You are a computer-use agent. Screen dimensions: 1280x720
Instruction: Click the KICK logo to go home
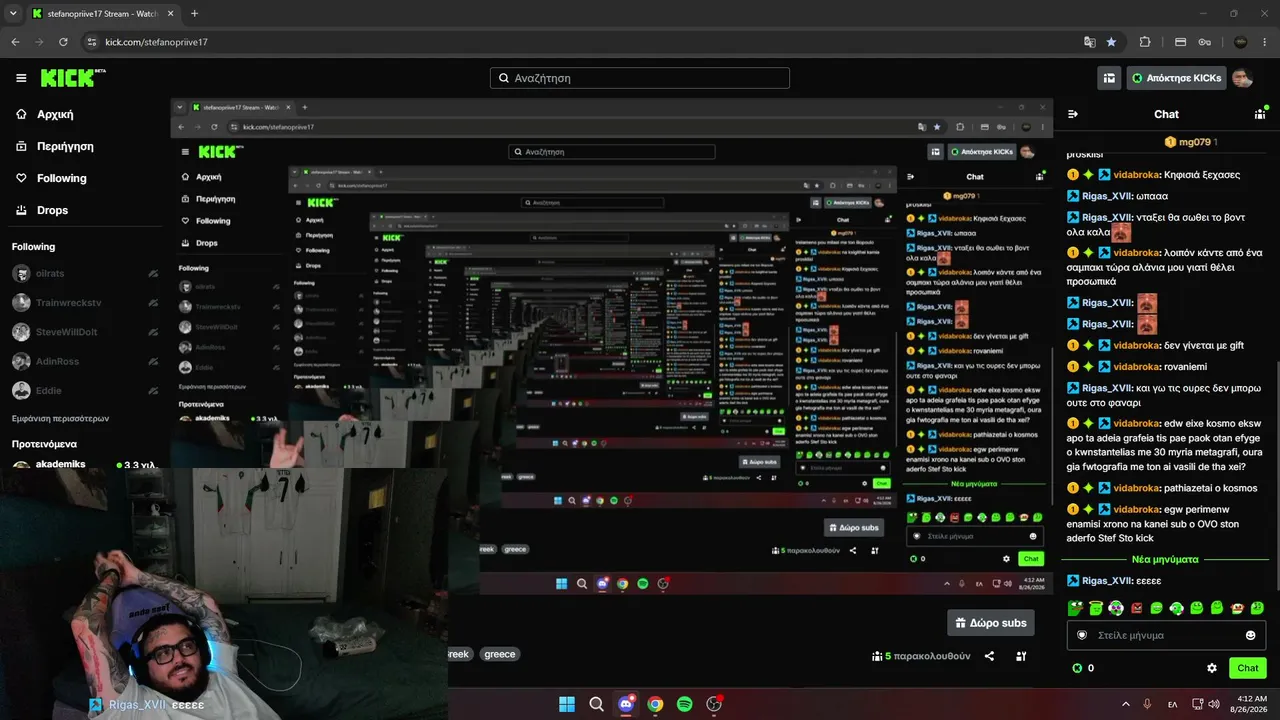[73, 78]
